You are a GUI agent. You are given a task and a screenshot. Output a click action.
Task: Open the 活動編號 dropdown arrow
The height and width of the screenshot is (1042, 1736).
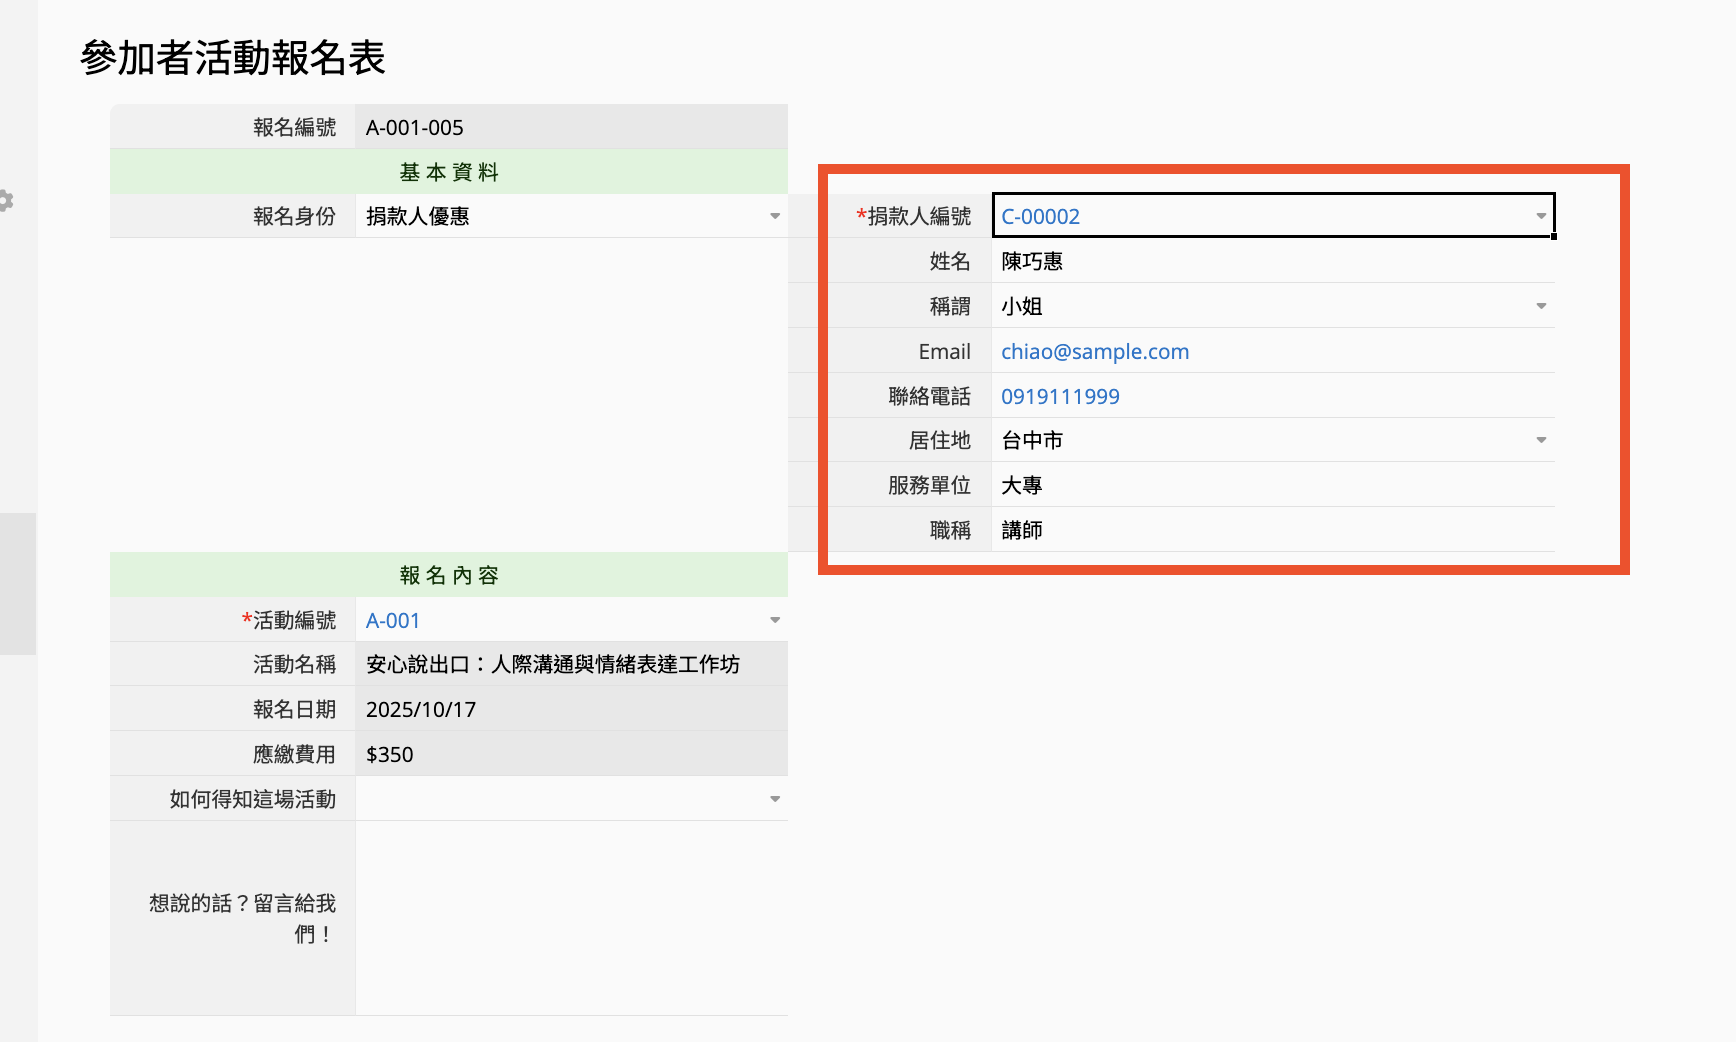774,620
